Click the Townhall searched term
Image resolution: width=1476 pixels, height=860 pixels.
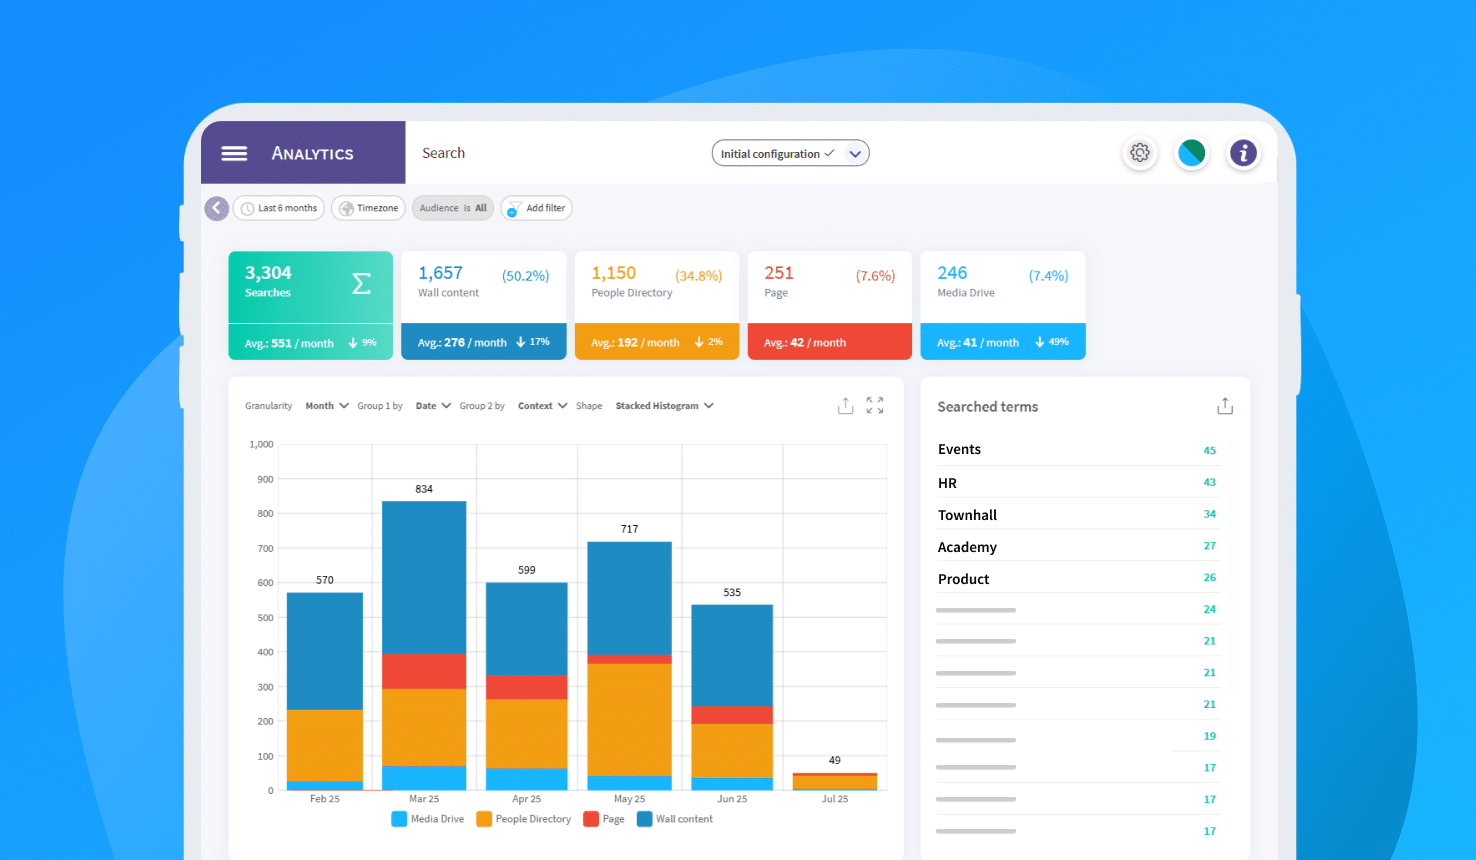coord(967,515)
